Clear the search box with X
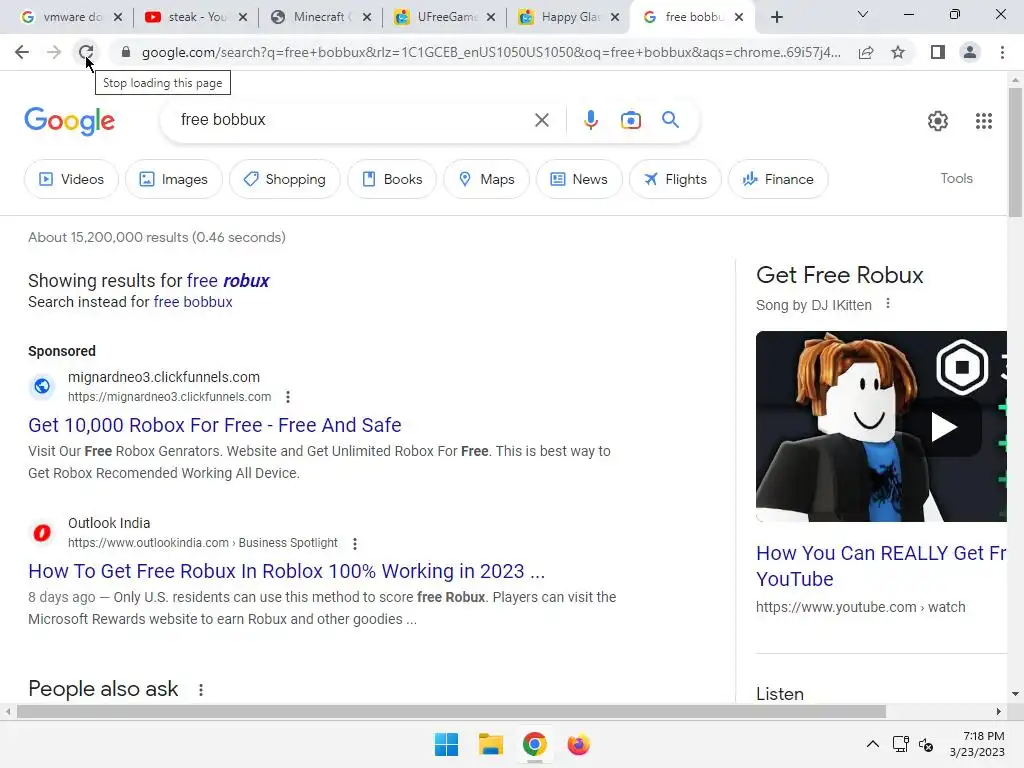This screenshot has width=1024, height=768. [541, 120]
